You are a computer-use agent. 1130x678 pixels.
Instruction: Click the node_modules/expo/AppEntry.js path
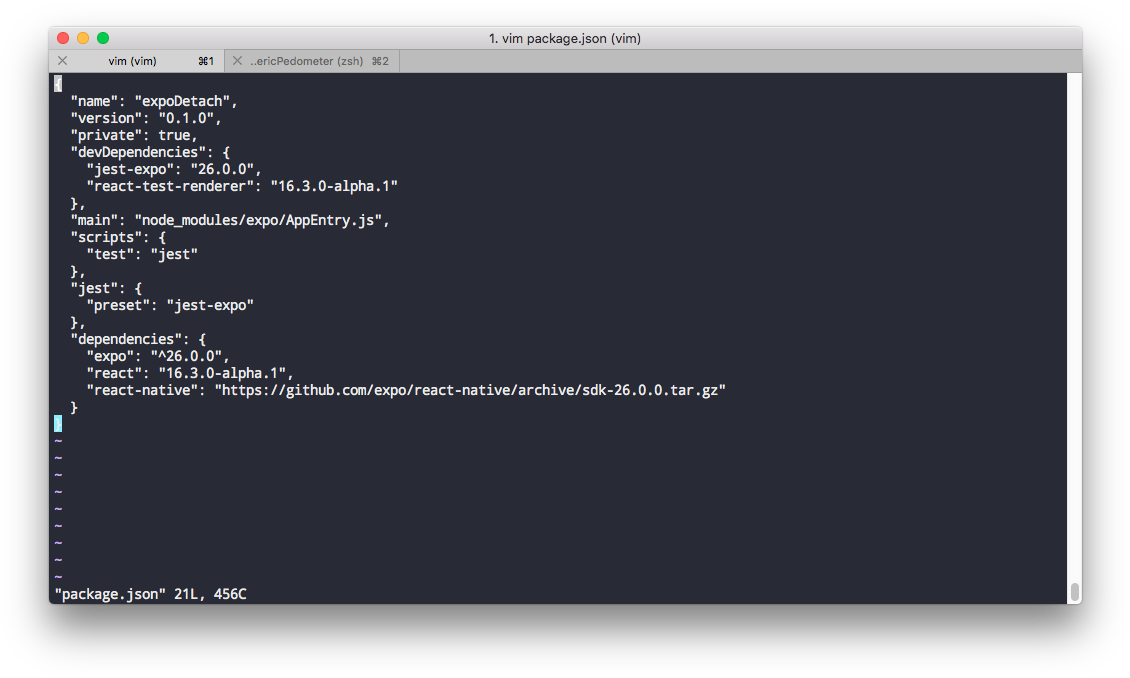click(x=258, y=220)
